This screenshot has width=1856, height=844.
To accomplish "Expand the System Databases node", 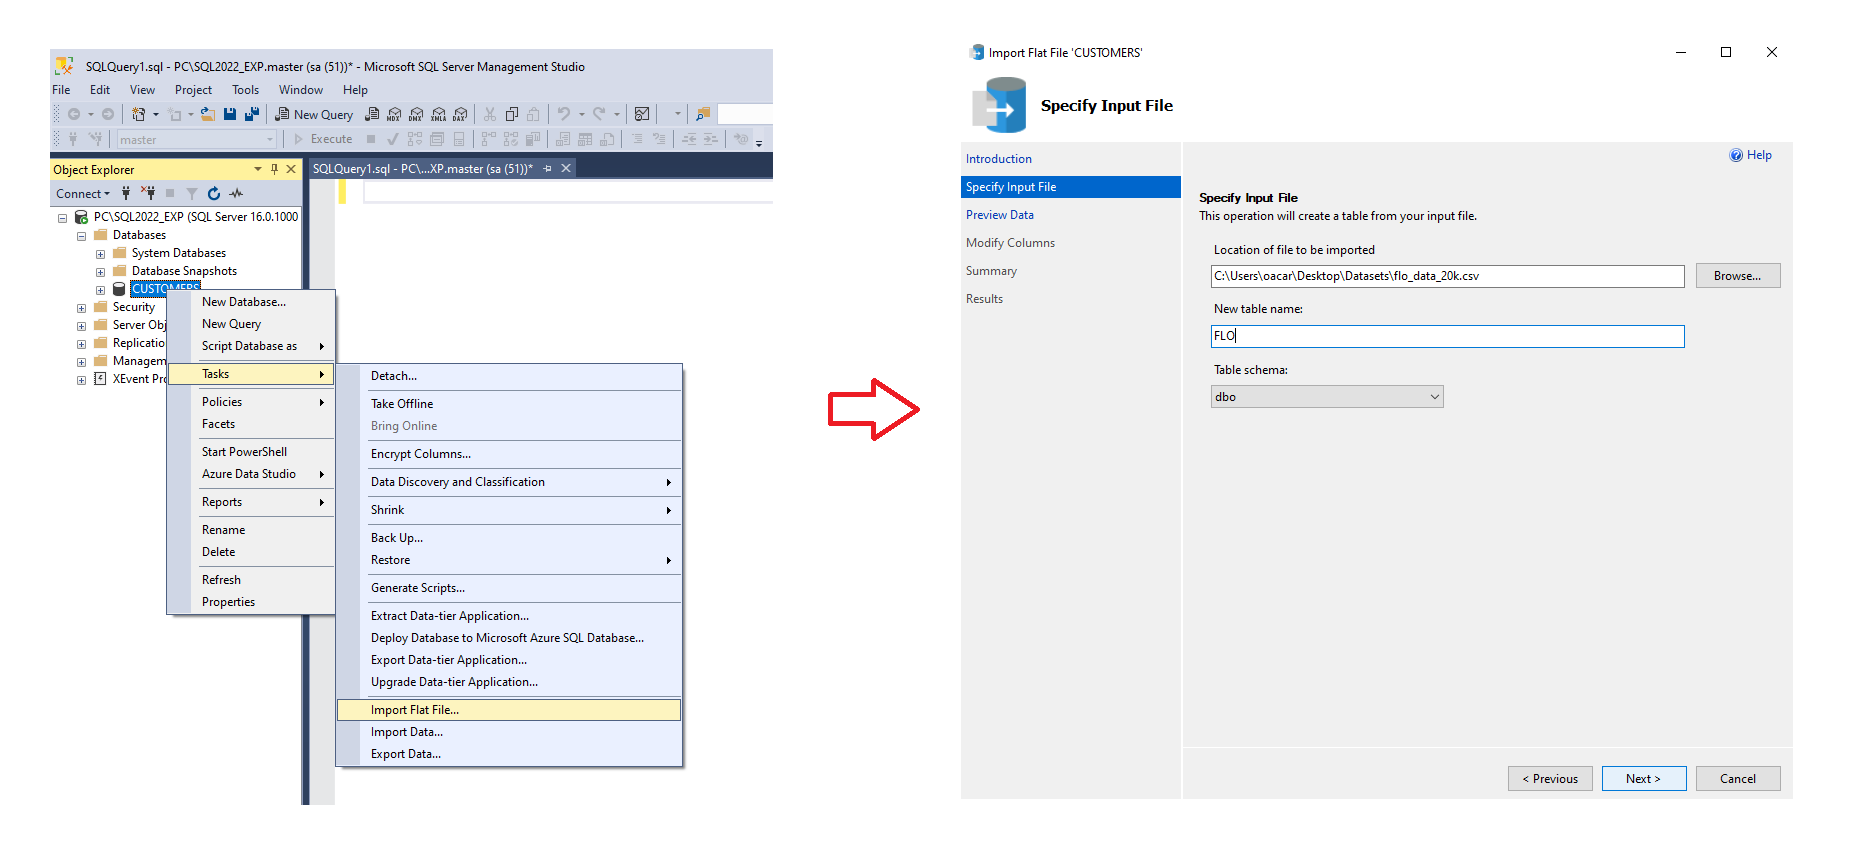I will click(100, 254).
